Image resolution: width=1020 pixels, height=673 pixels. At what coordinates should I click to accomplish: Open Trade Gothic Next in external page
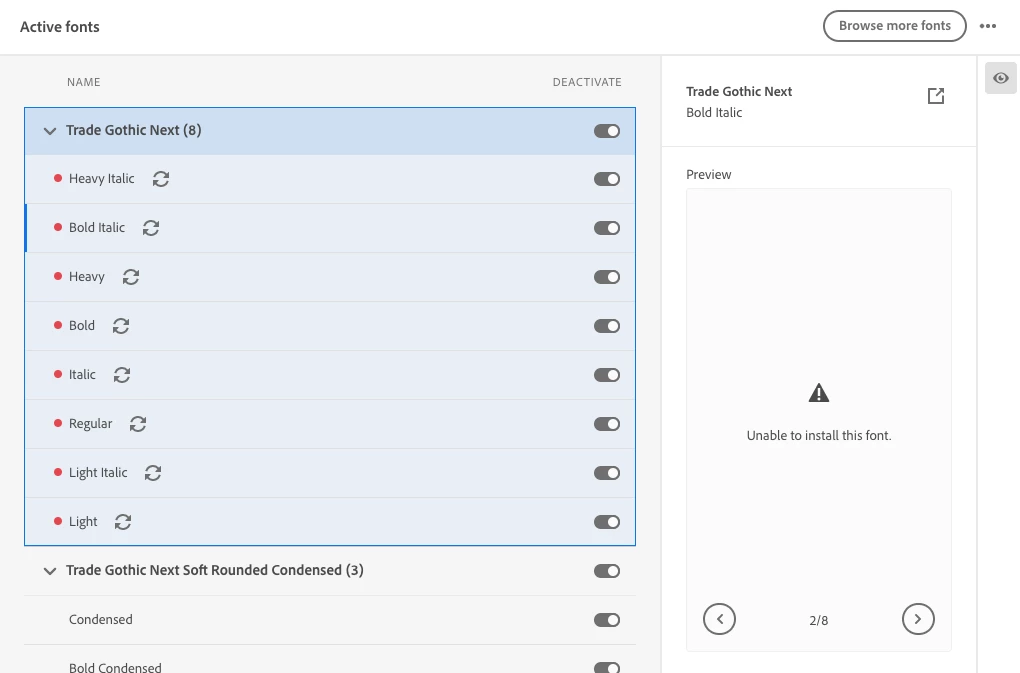tap(935, 96)
